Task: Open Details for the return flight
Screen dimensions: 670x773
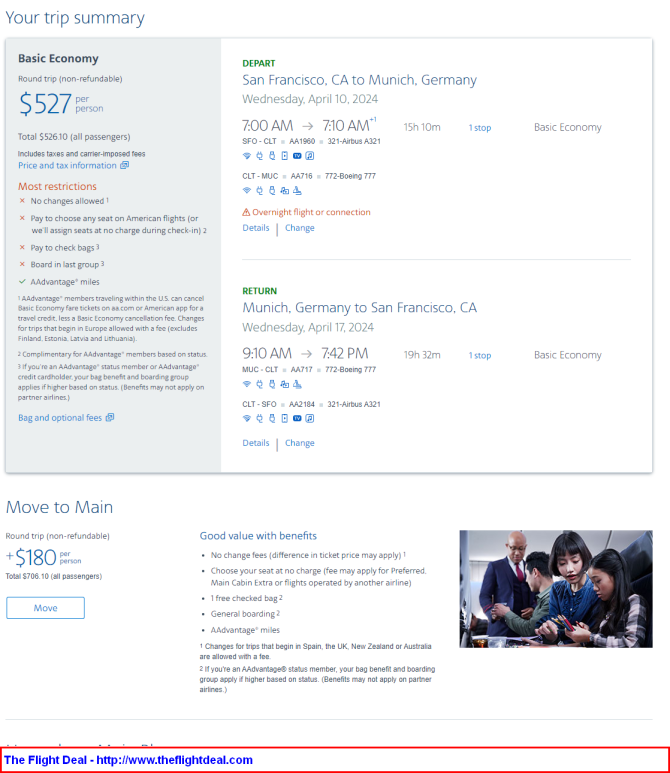Action: coord(256,443)
